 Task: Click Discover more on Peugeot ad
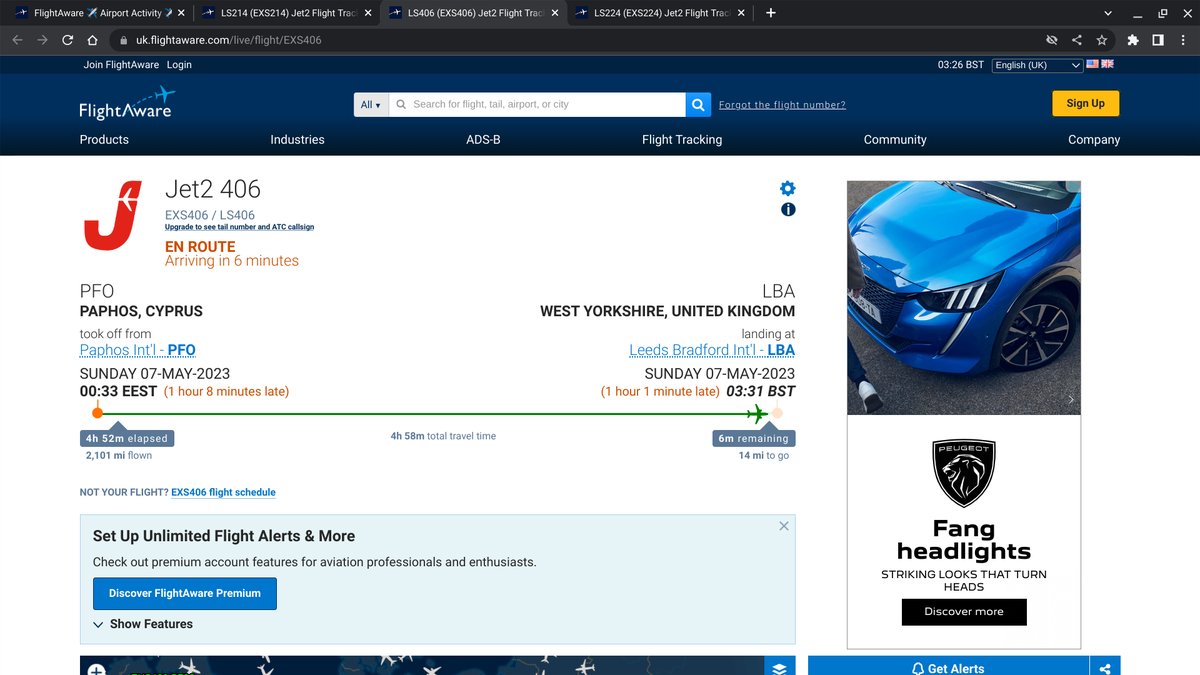(964, 611)
